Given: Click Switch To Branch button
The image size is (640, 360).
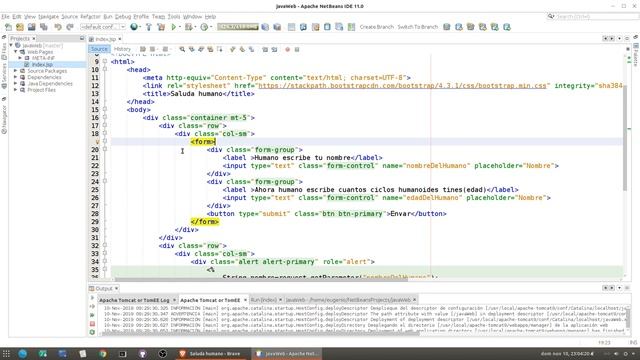Looking at the screenshot, I should [x=418, y=27].
